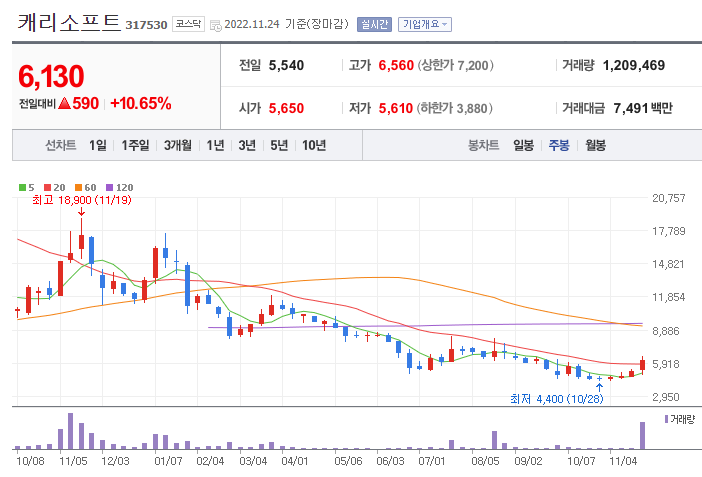Click the red 20-period moving average swatch
This screenshot has width=702, height=477.
click(x=47, y=187)
